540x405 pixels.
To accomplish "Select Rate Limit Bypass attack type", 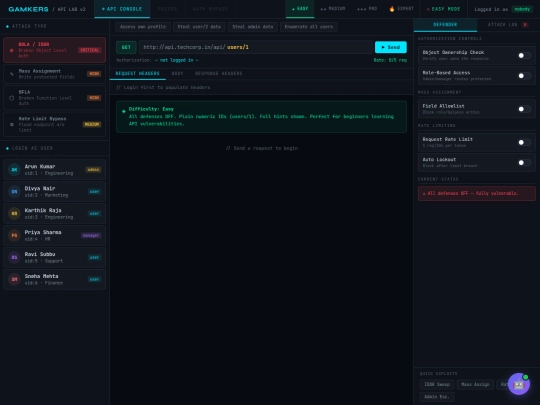I will [55, 124].
